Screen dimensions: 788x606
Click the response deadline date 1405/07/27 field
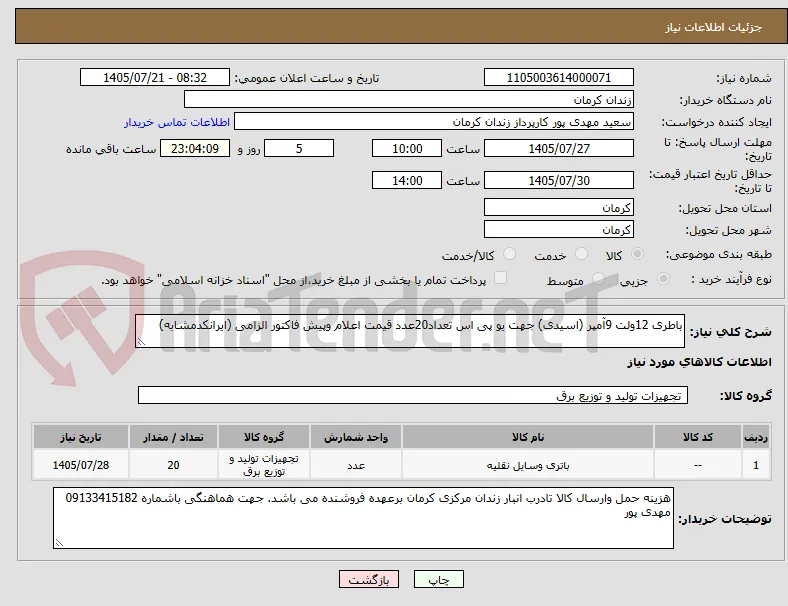tap(559, 148)
